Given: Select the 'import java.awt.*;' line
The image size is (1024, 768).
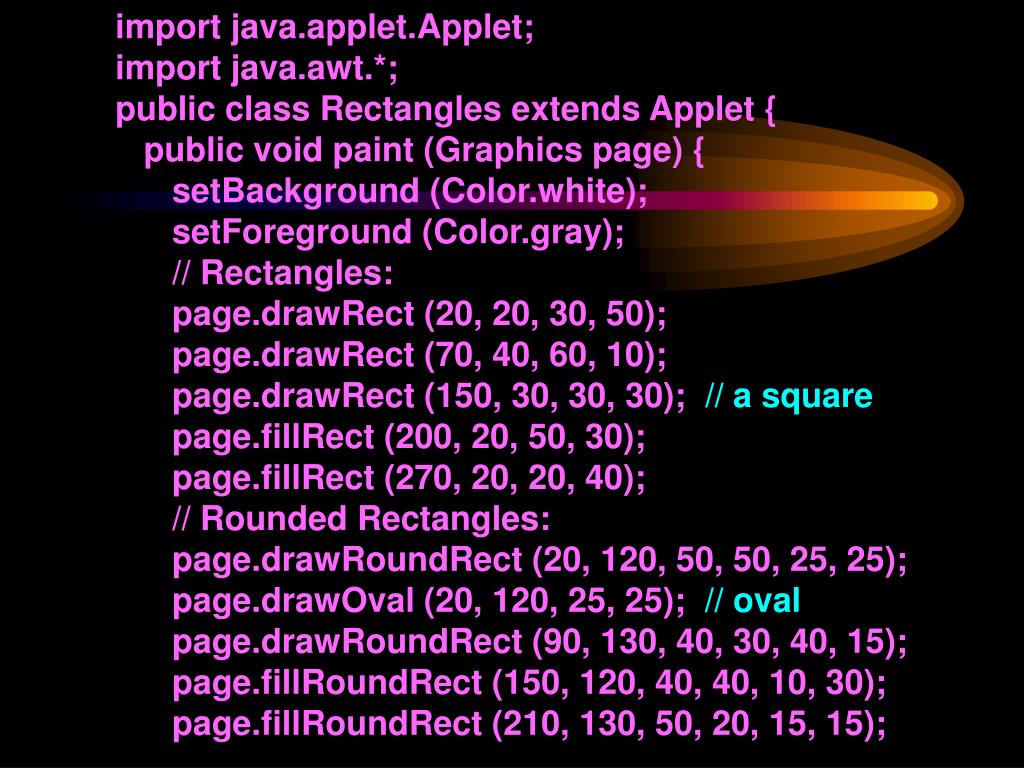Looking at the screenshot, I should (x=257, y=69).
